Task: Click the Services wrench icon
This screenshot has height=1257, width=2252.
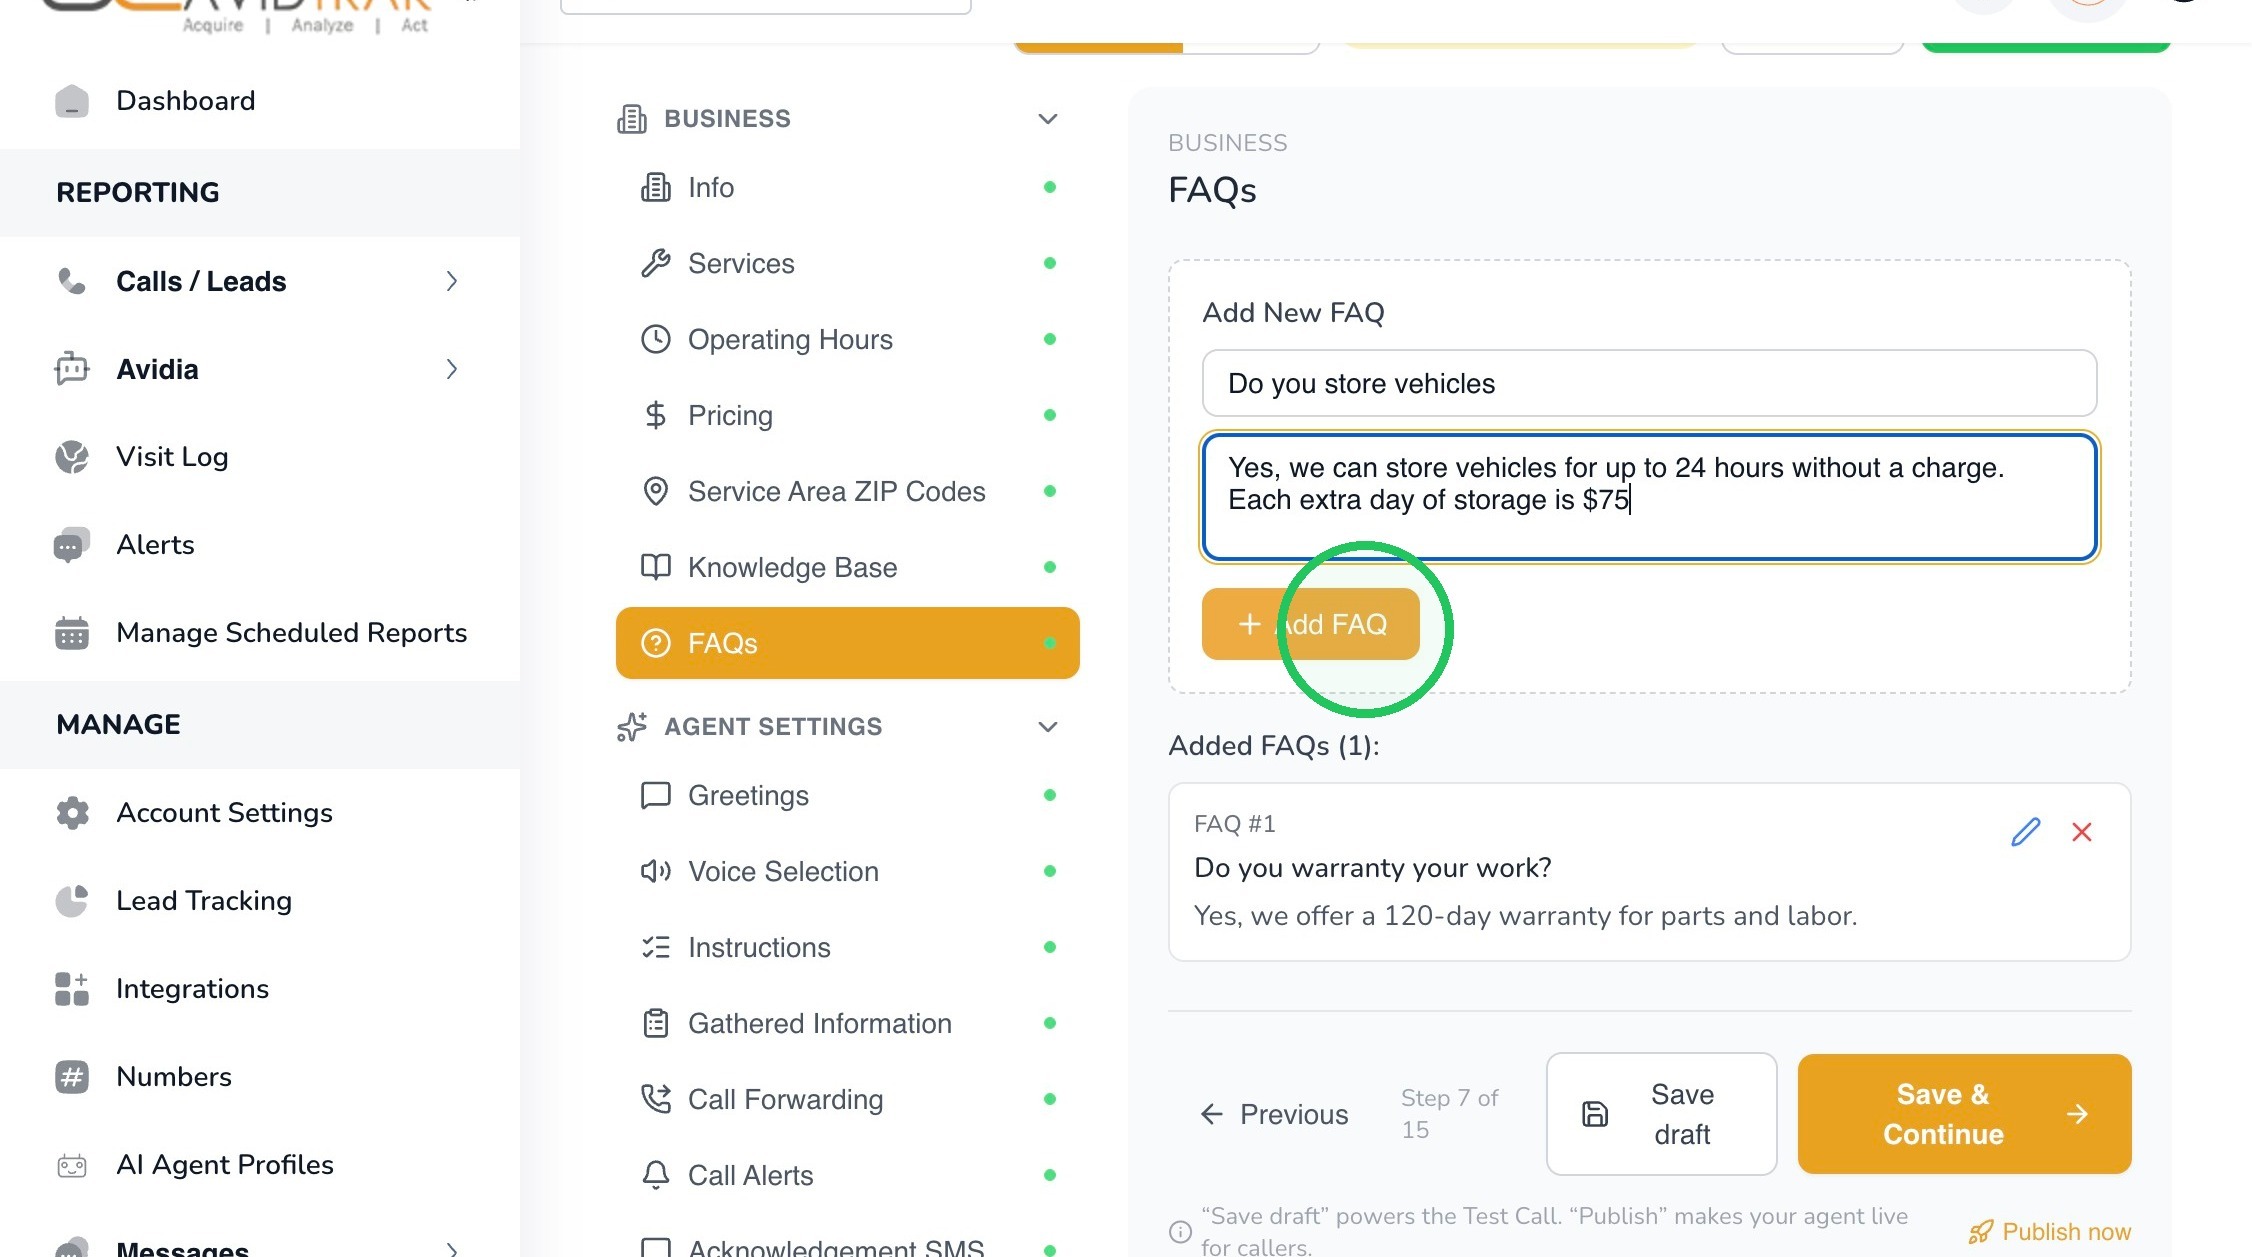Action: click(x=655, y=263)
